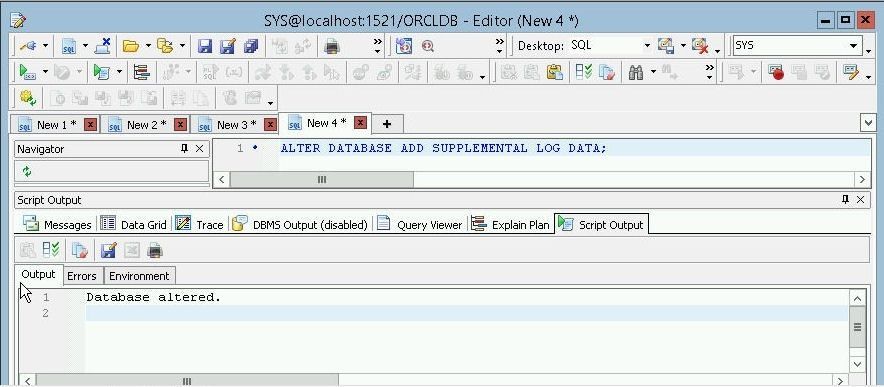Click the save output floppy icon in Script Output
This screenshot has height=387, width=884.
click(x=108, y=250)
